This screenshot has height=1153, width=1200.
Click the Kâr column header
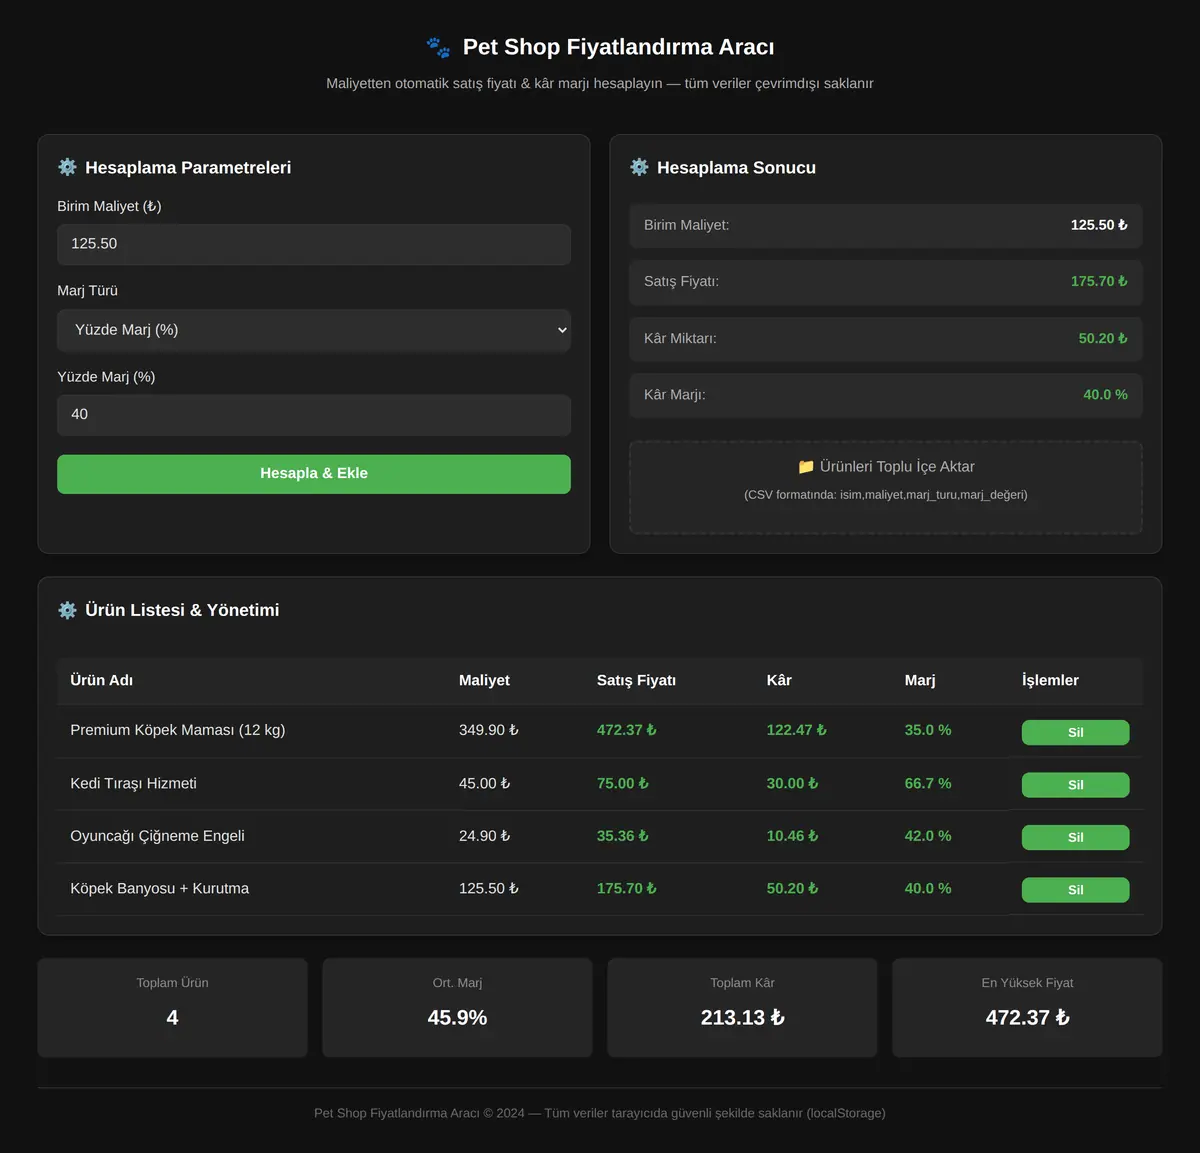click(779, 680)
